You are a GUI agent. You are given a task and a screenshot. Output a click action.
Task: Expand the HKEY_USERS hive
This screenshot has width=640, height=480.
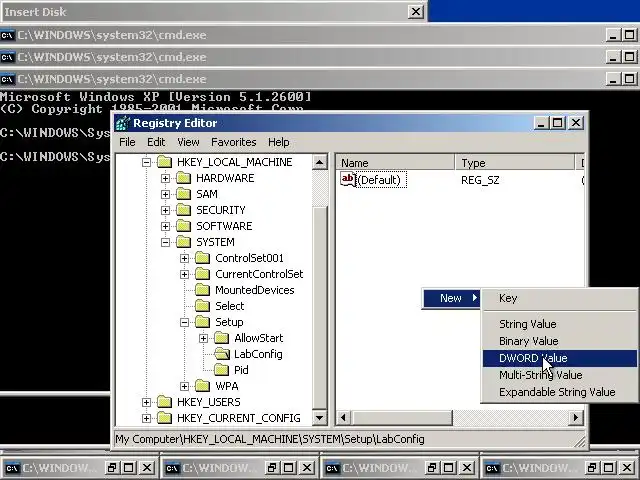(x=146, y=402)
